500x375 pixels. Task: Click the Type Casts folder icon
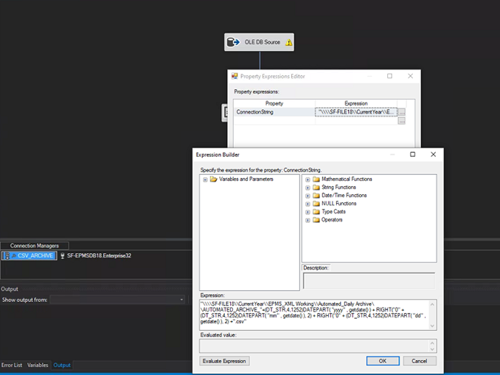pos(316,212)
